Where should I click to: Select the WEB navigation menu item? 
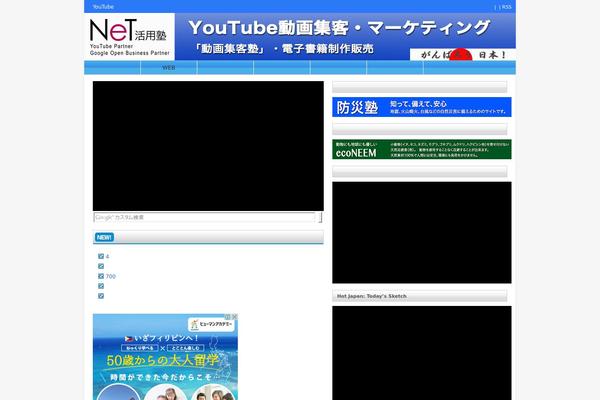168,68
